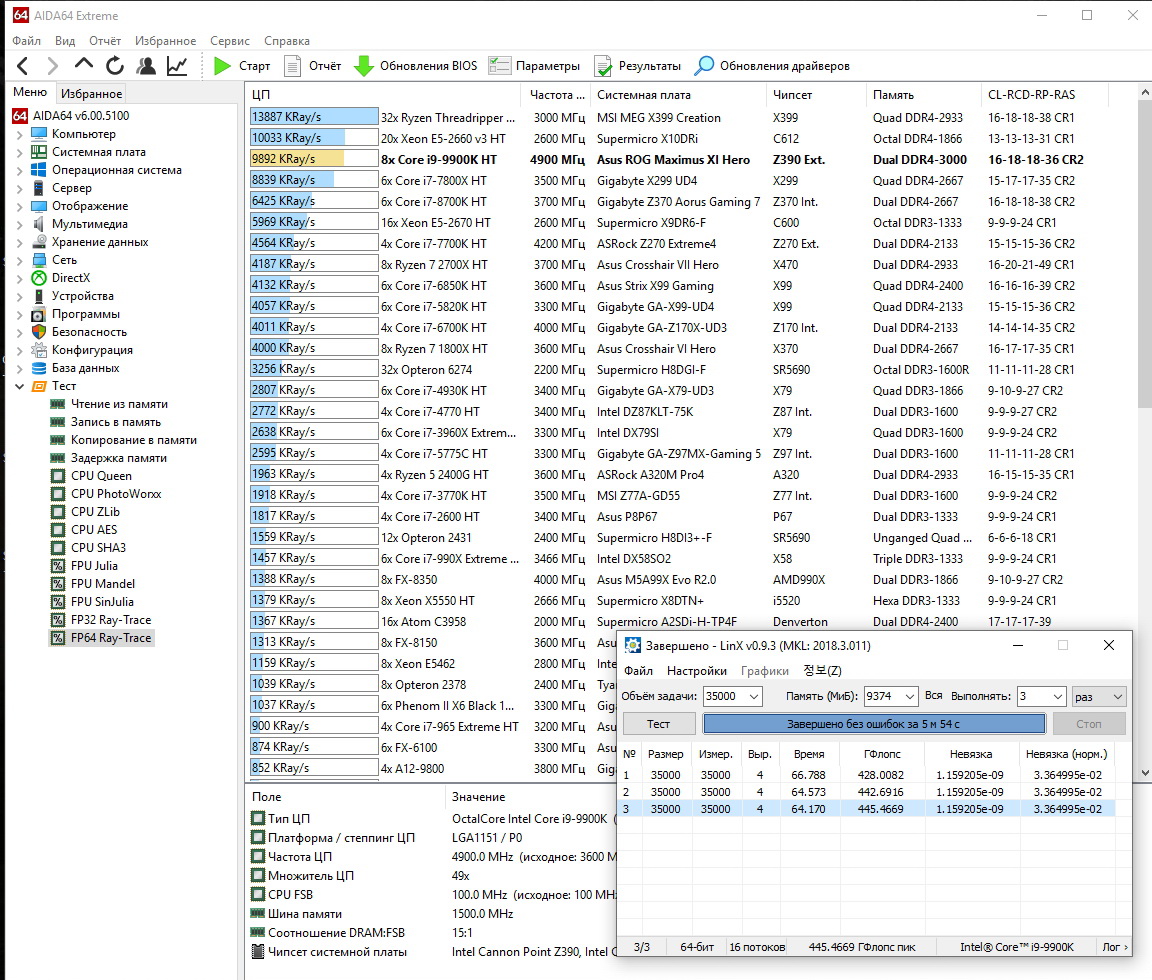Screen dimensions: 1152x980
Task: Open FP32 Ray-Trace benchmark
Action: pyautogui.click(x=111, y=620)
